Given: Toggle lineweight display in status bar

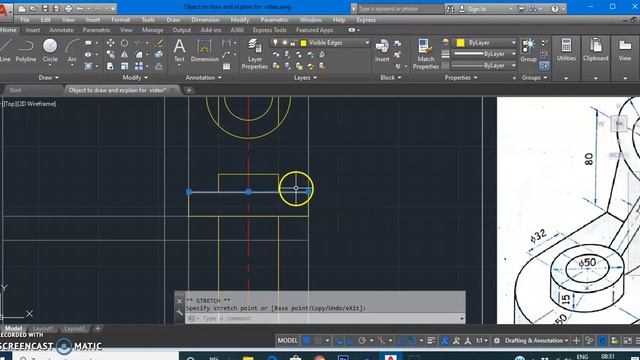Looking at the screenshot, I should tap(431, 340).
